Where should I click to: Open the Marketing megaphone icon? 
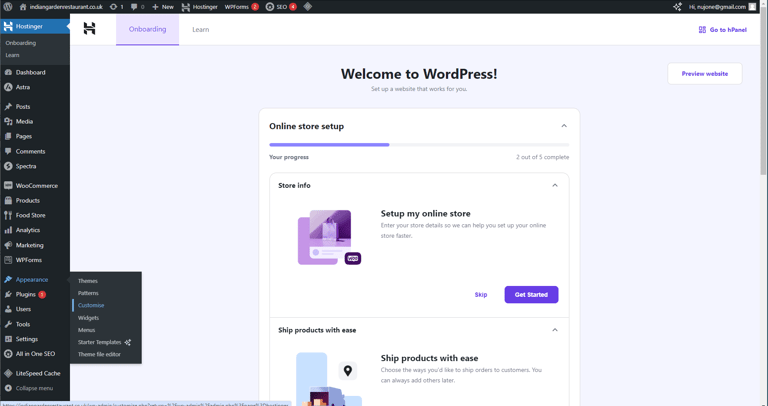pos(8,245)
